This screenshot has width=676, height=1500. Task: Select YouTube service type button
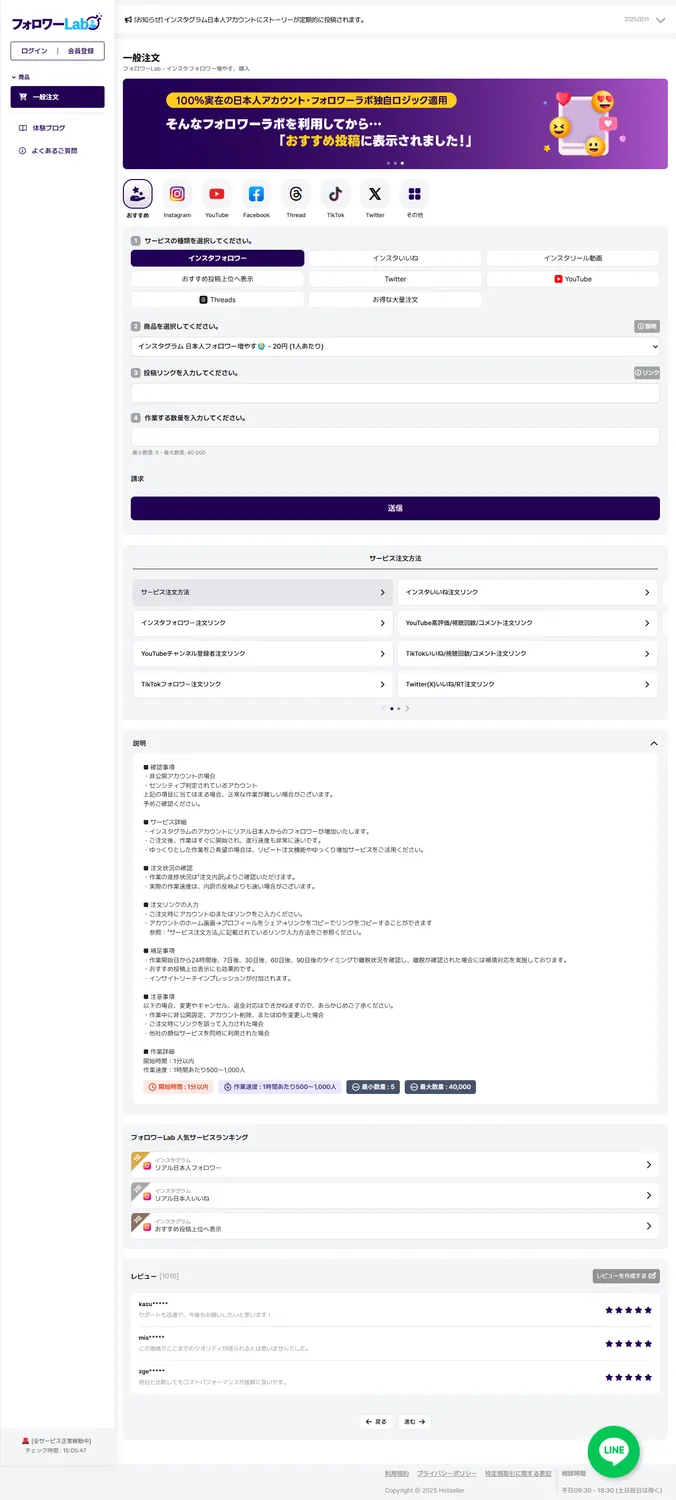click(573, 279)
